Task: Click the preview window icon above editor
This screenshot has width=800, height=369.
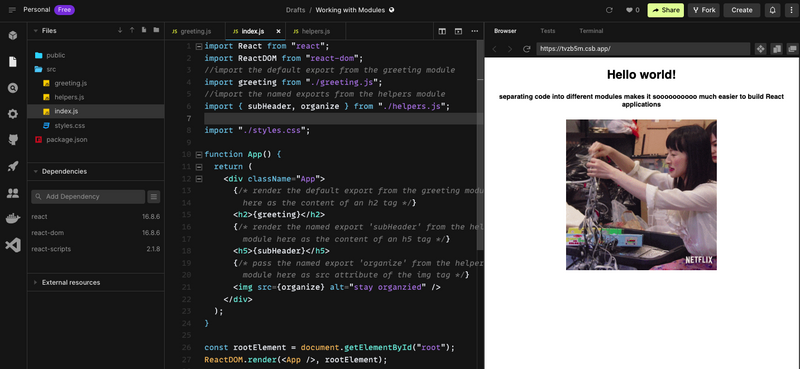Action: (458, 32)
